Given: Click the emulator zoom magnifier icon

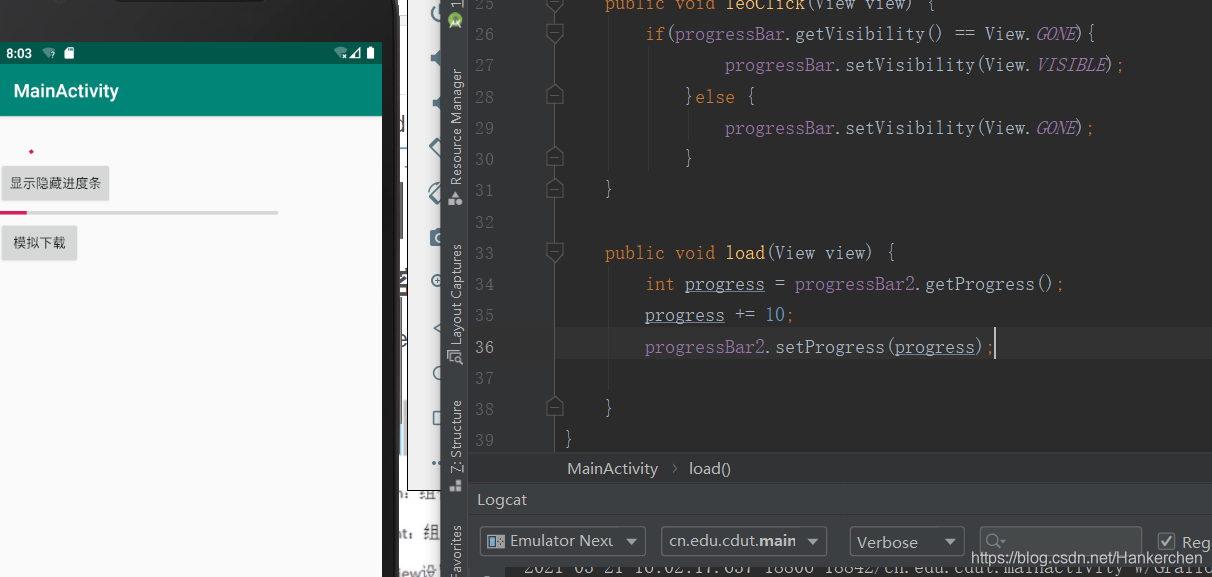Looking at the screenshot, I should pos(436,282).
